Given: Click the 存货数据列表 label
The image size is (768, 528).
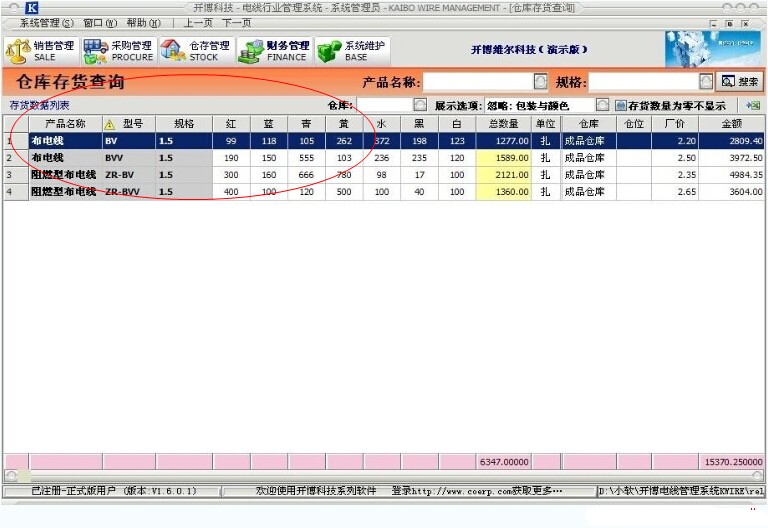Looking at the screenshot, I should [39, 105].
